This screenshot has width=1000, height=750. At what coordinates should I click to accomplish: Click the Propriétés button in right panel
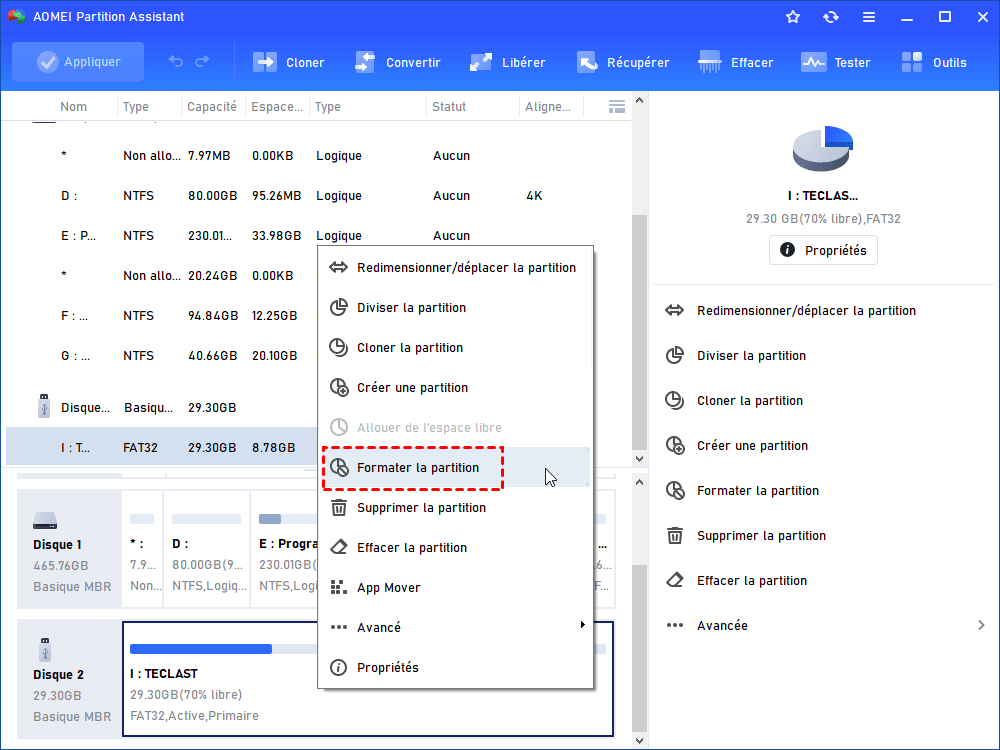click(823, 250)
